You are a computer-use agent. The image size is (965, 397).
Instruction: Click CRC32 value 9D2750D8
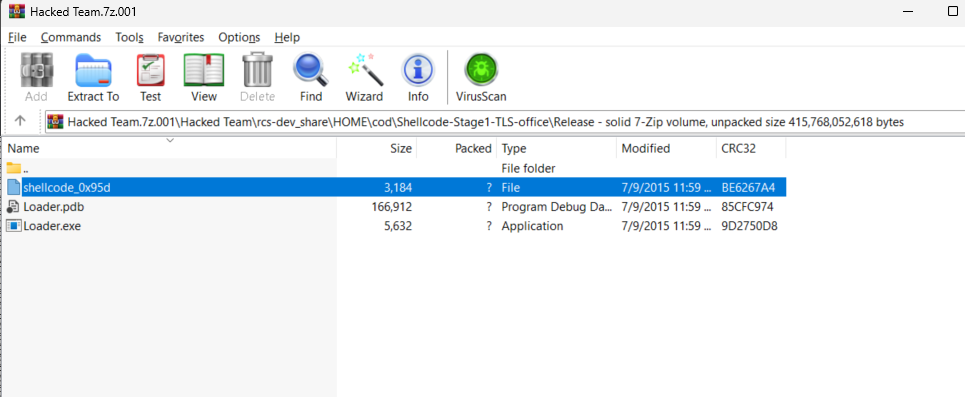pyautogui.click(x=749, y=226)
